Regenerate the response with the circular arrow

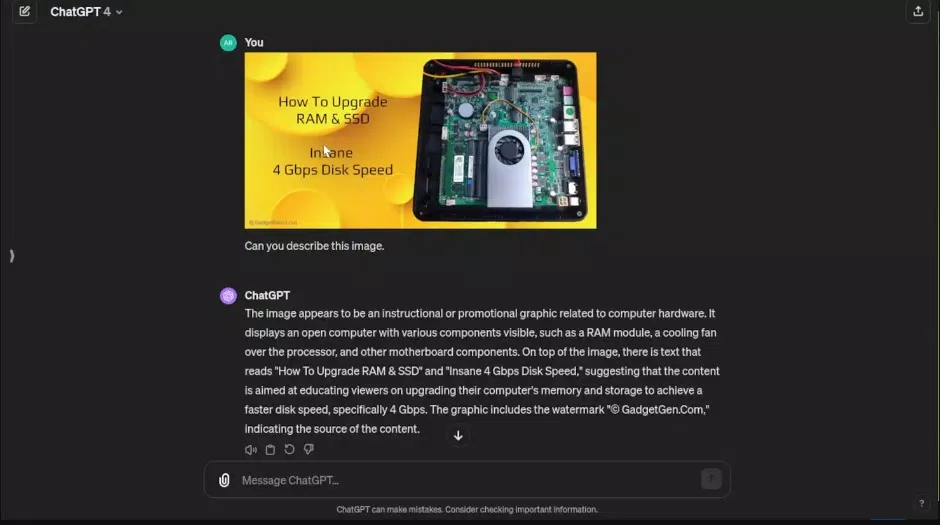pos(290,449)
